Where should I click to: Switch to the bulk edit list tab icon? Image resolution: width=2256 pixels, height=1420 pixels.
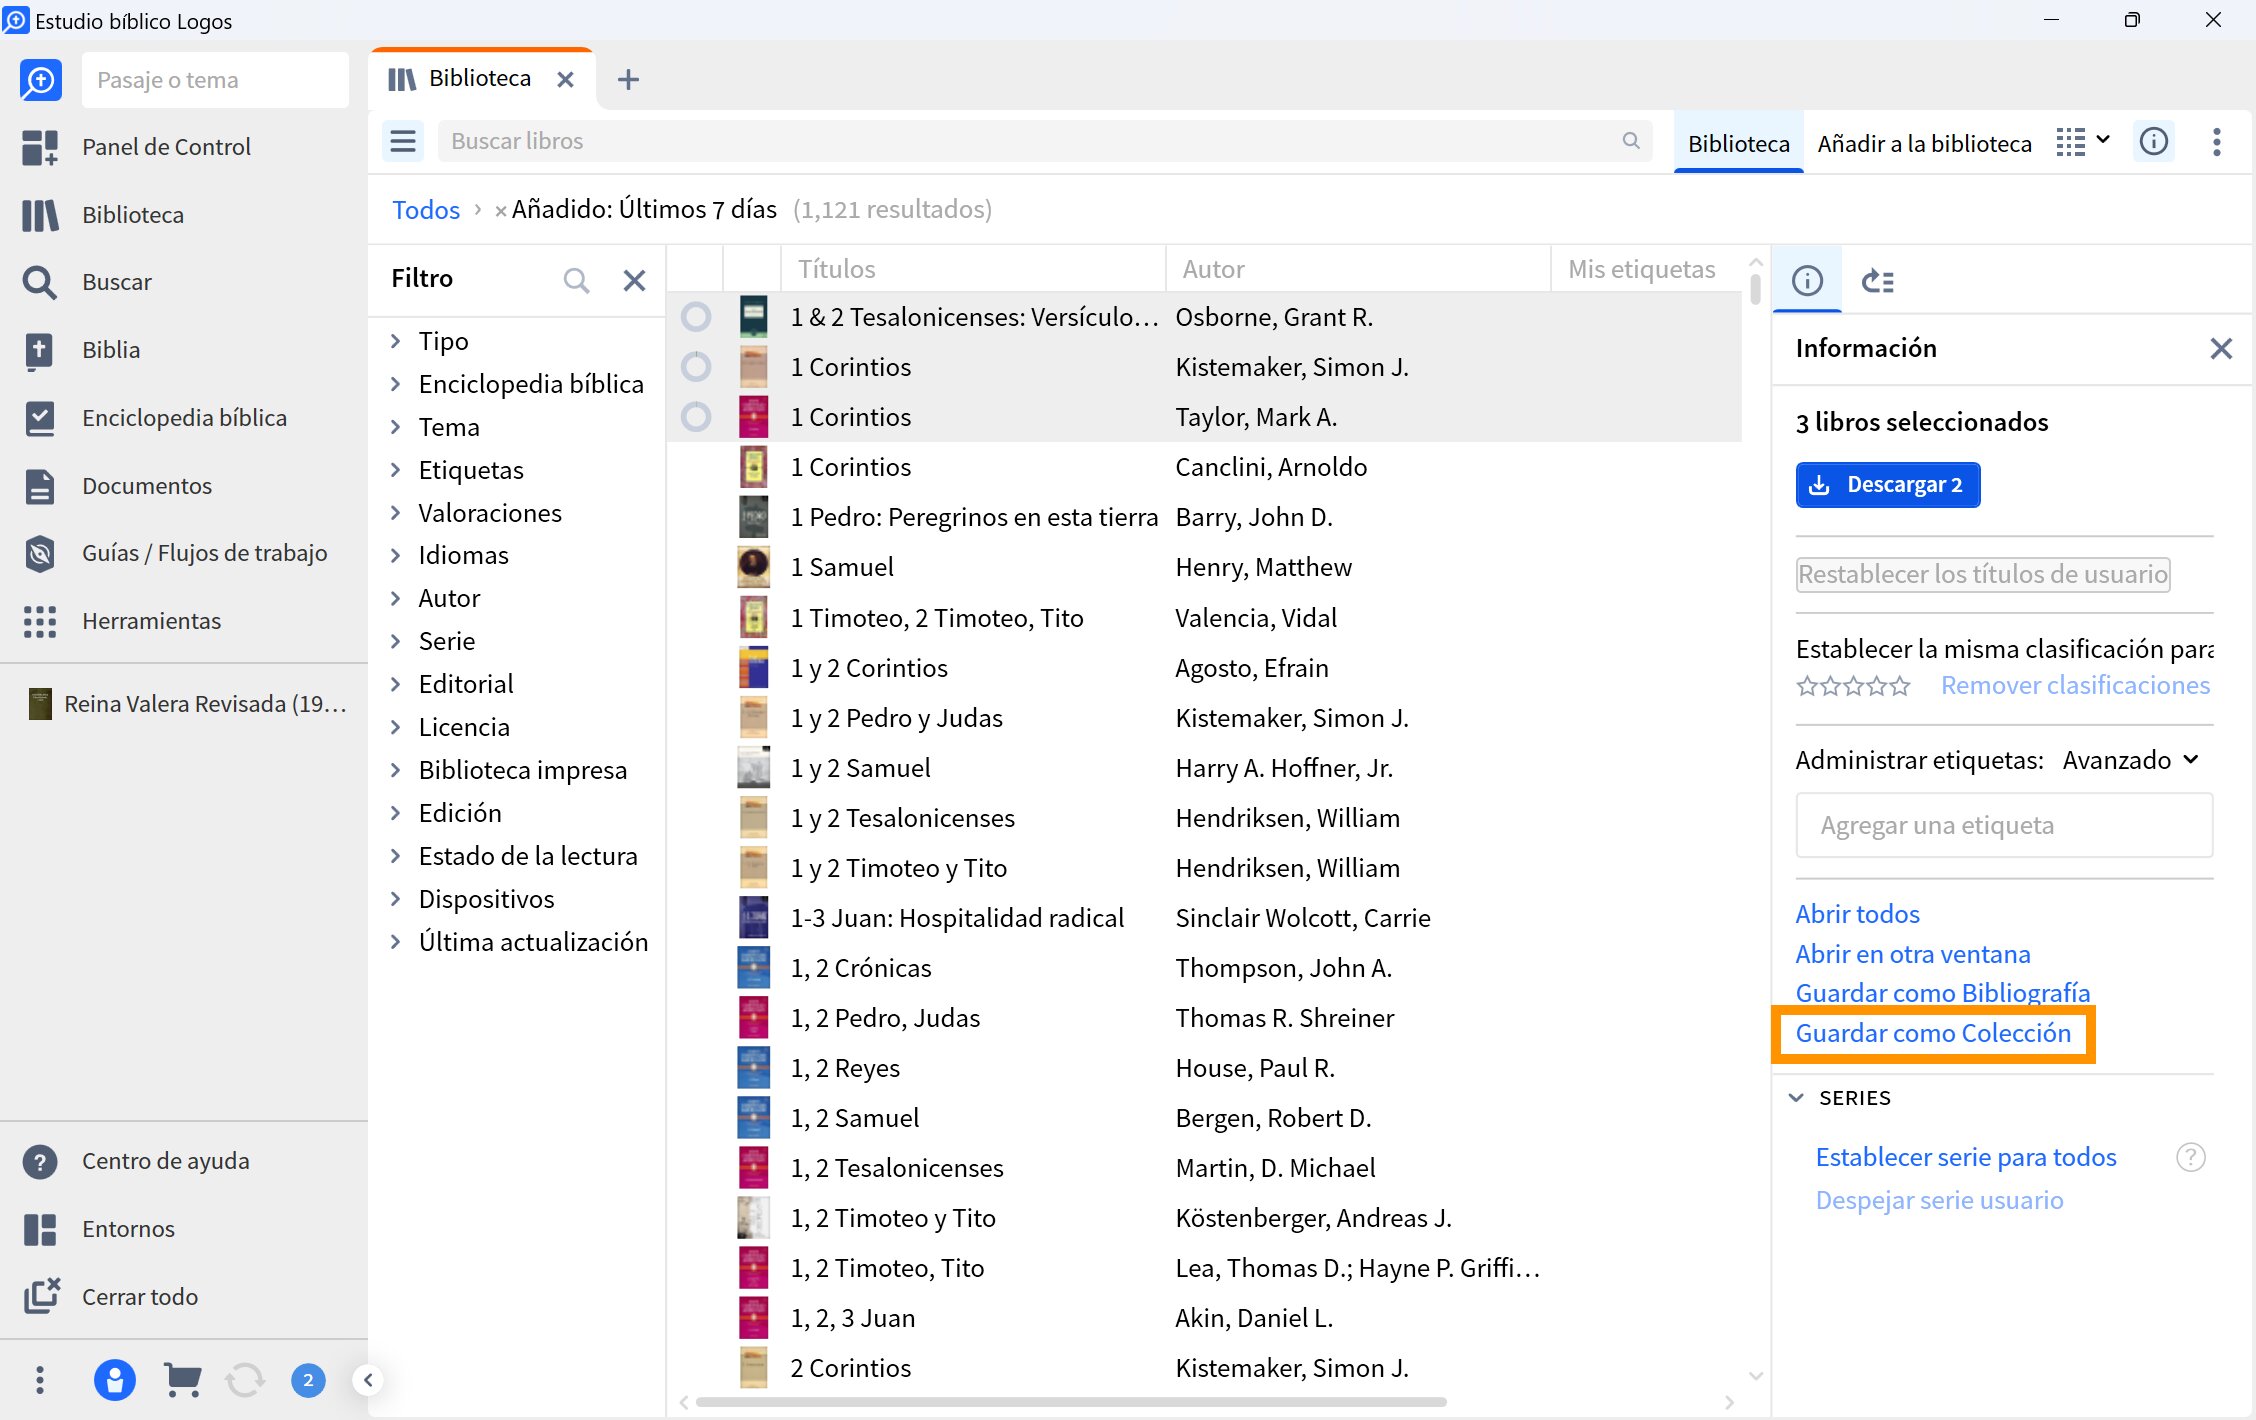point(1878,281)
